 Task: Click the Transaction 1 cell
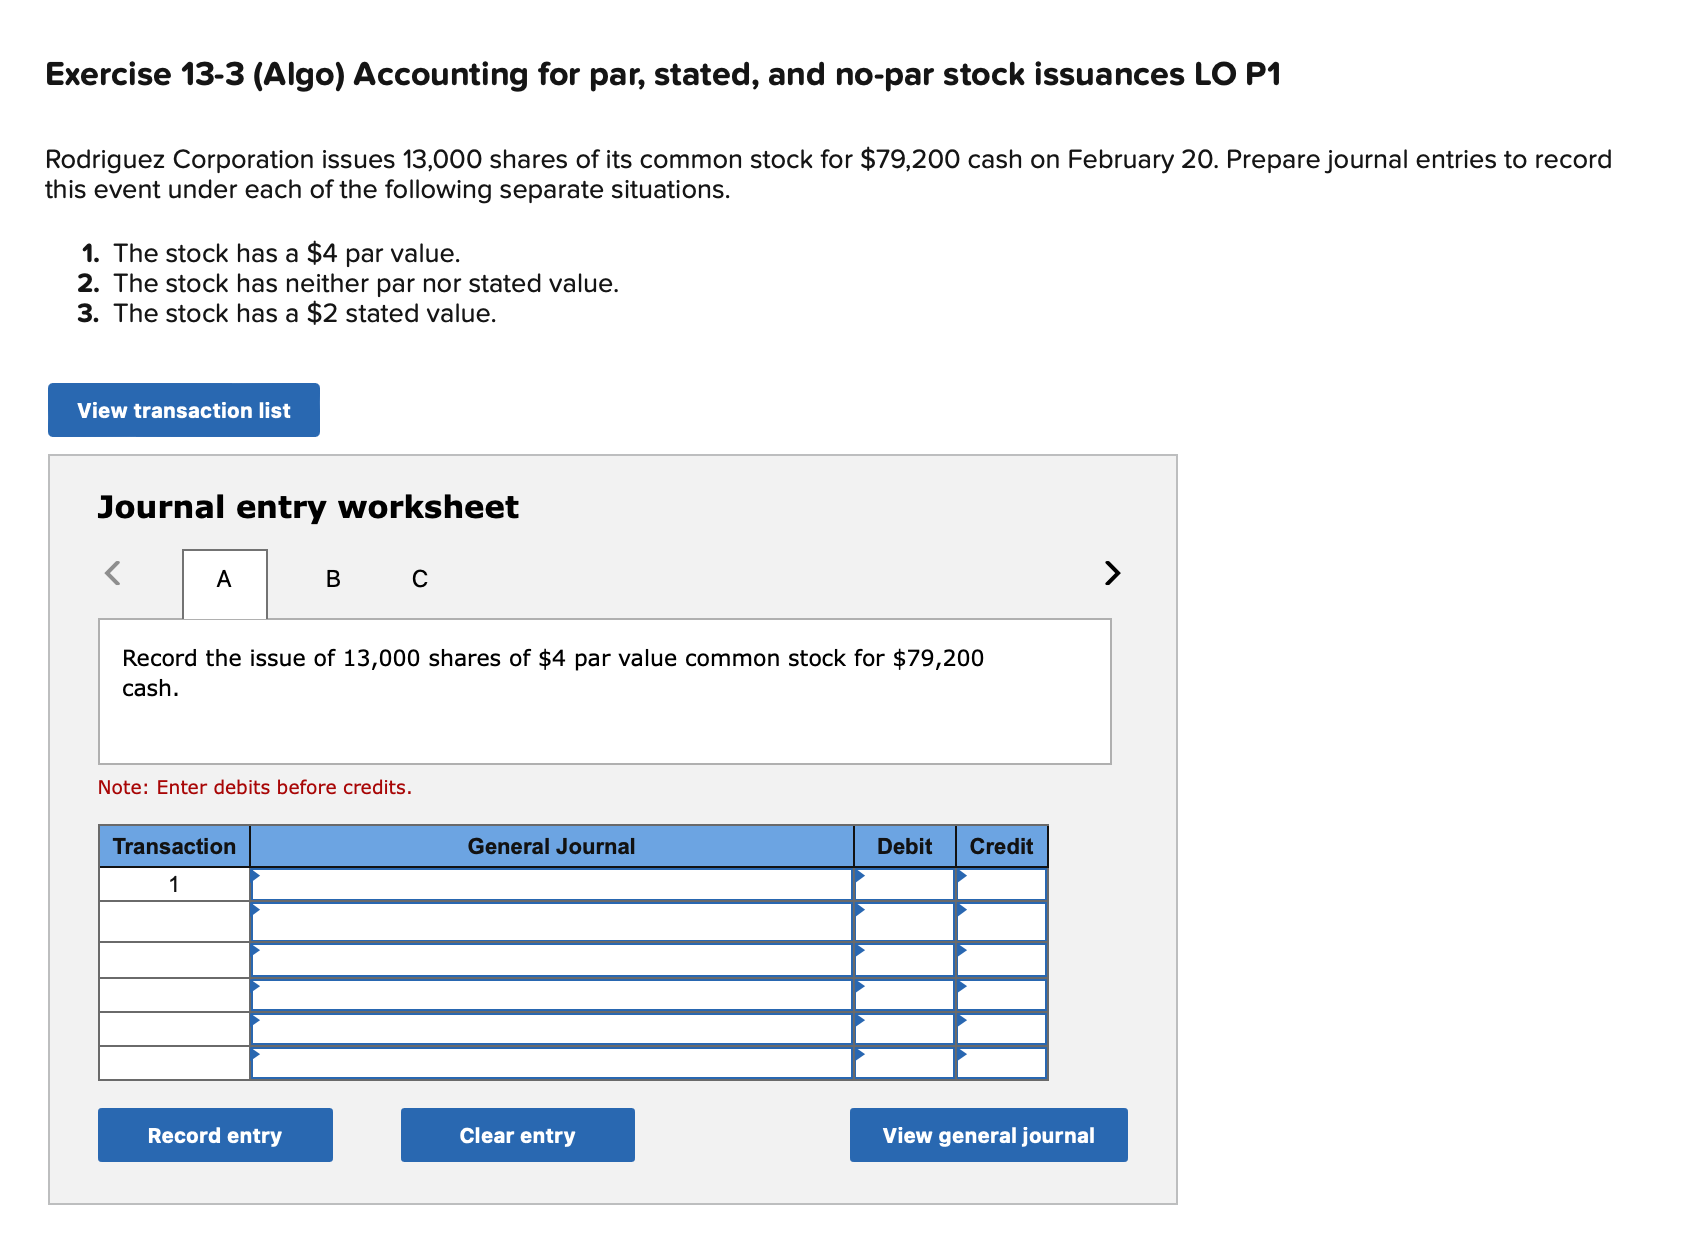173,883
